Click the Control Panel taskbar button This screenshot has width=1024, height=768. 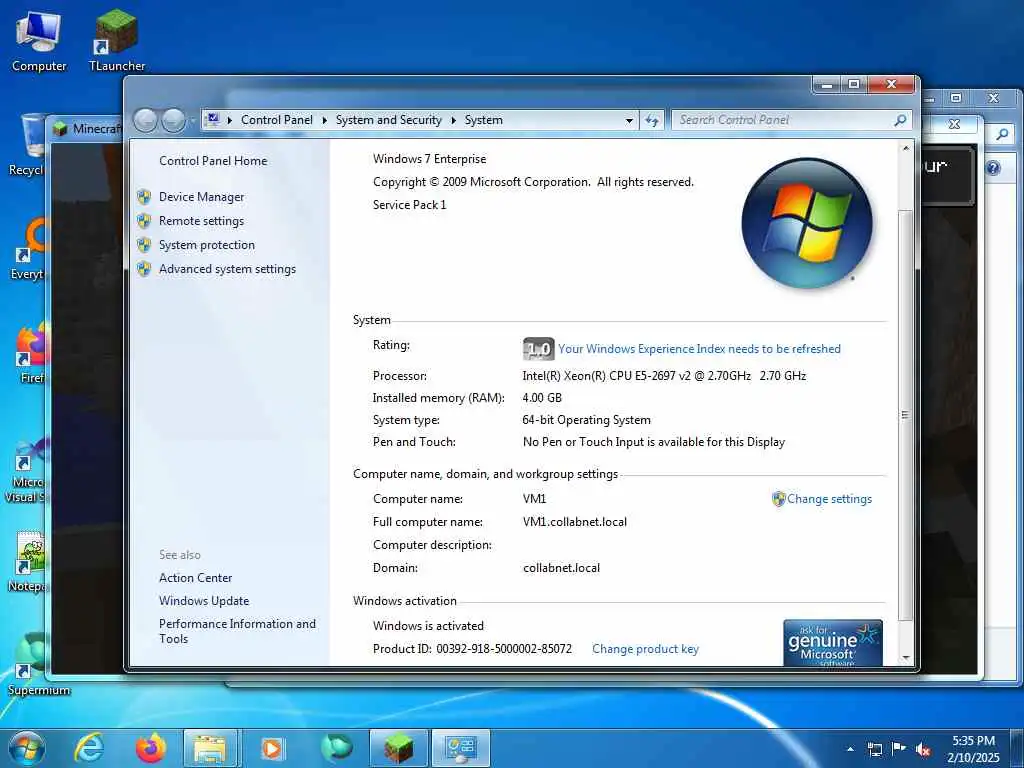(x=461, y=748)
